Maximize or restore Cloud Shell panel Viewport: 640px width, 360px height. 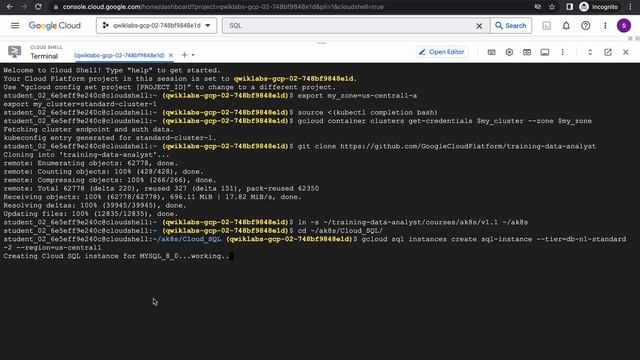(x=590, y=52)
